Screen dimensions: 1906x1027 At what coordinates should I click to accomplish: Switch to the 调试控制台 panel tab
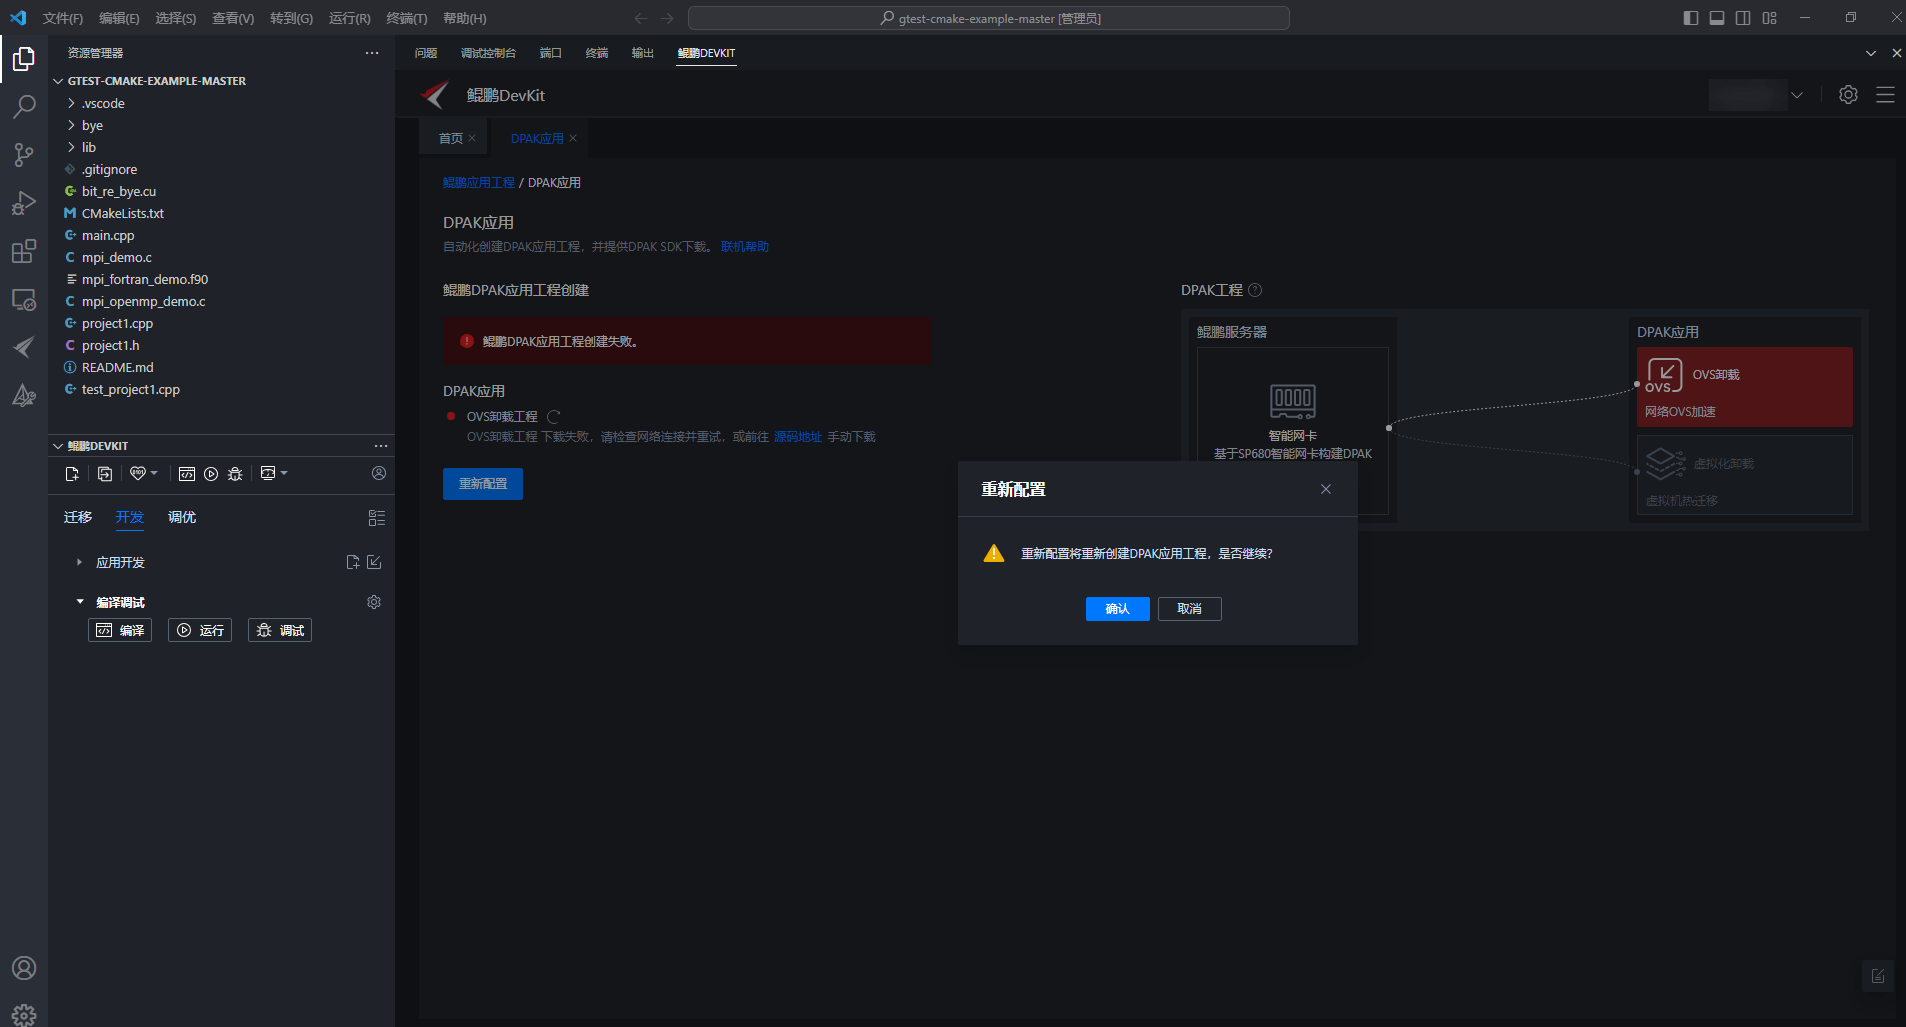(x=488, y=53)
